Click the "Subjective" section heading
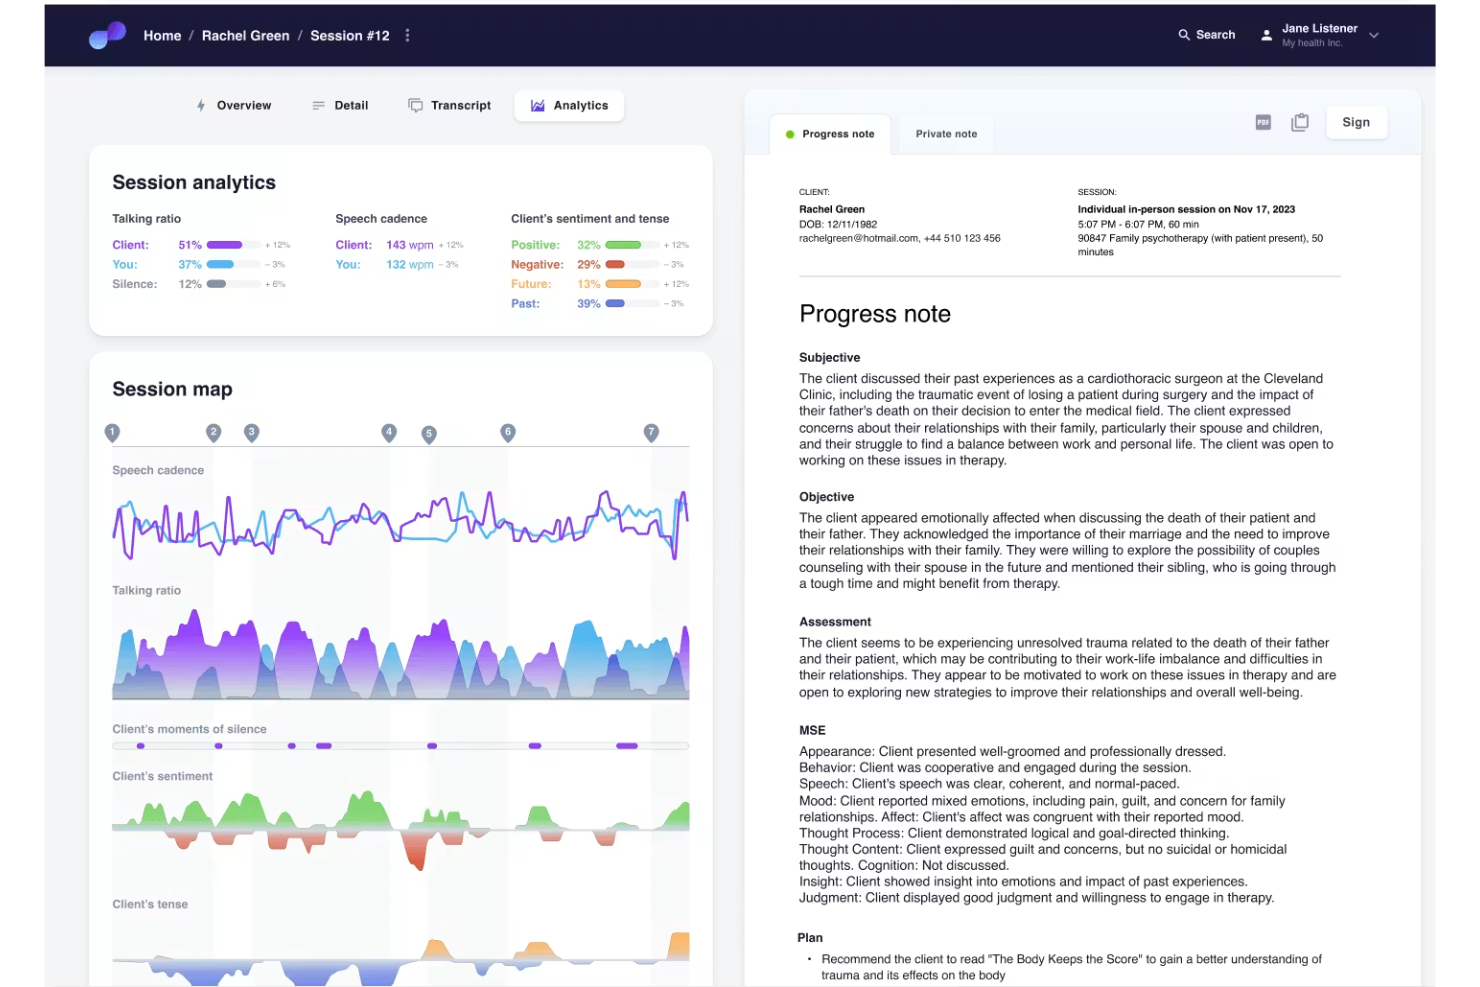The width and height of the screenshot is (1480, 987). tap(829, 358)
